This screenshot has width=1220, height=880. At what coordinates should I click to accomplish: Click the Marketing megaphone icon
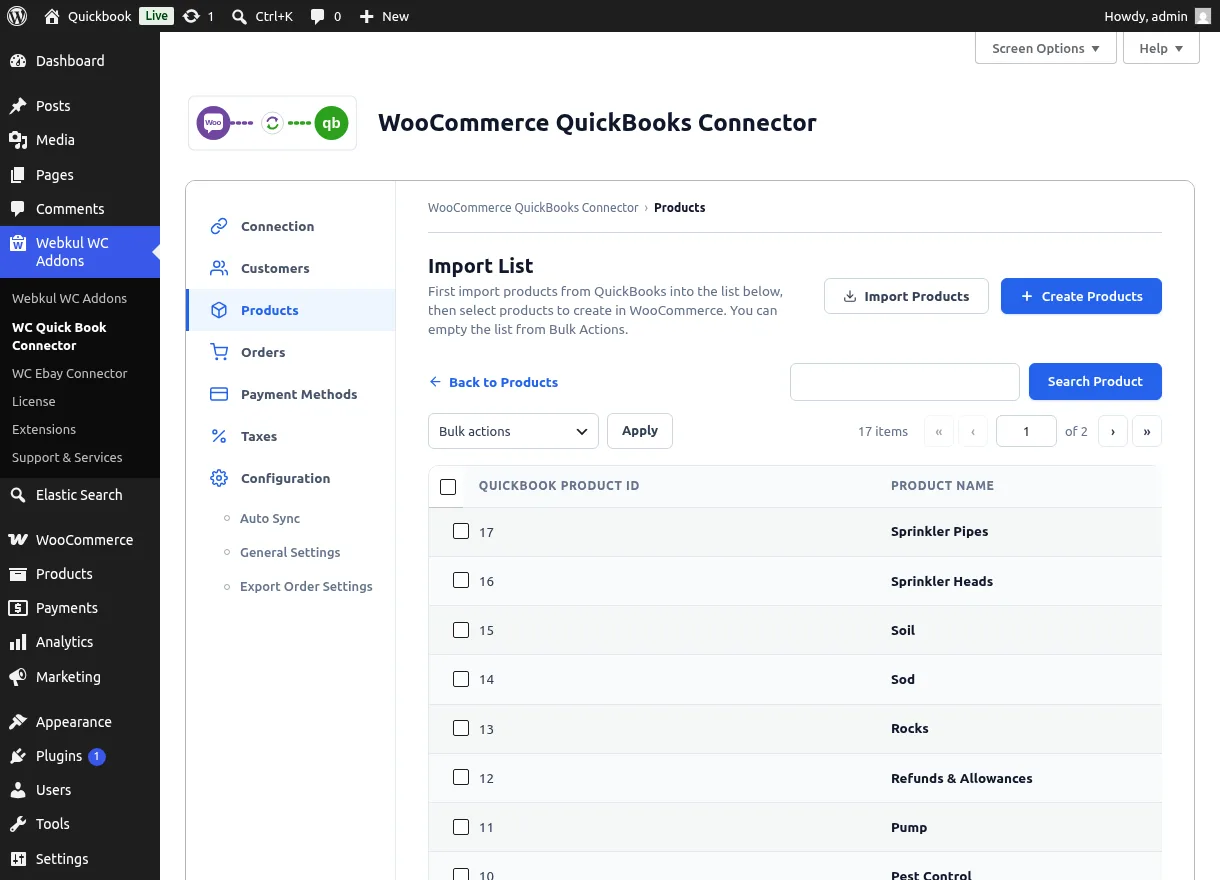(18, 677)
